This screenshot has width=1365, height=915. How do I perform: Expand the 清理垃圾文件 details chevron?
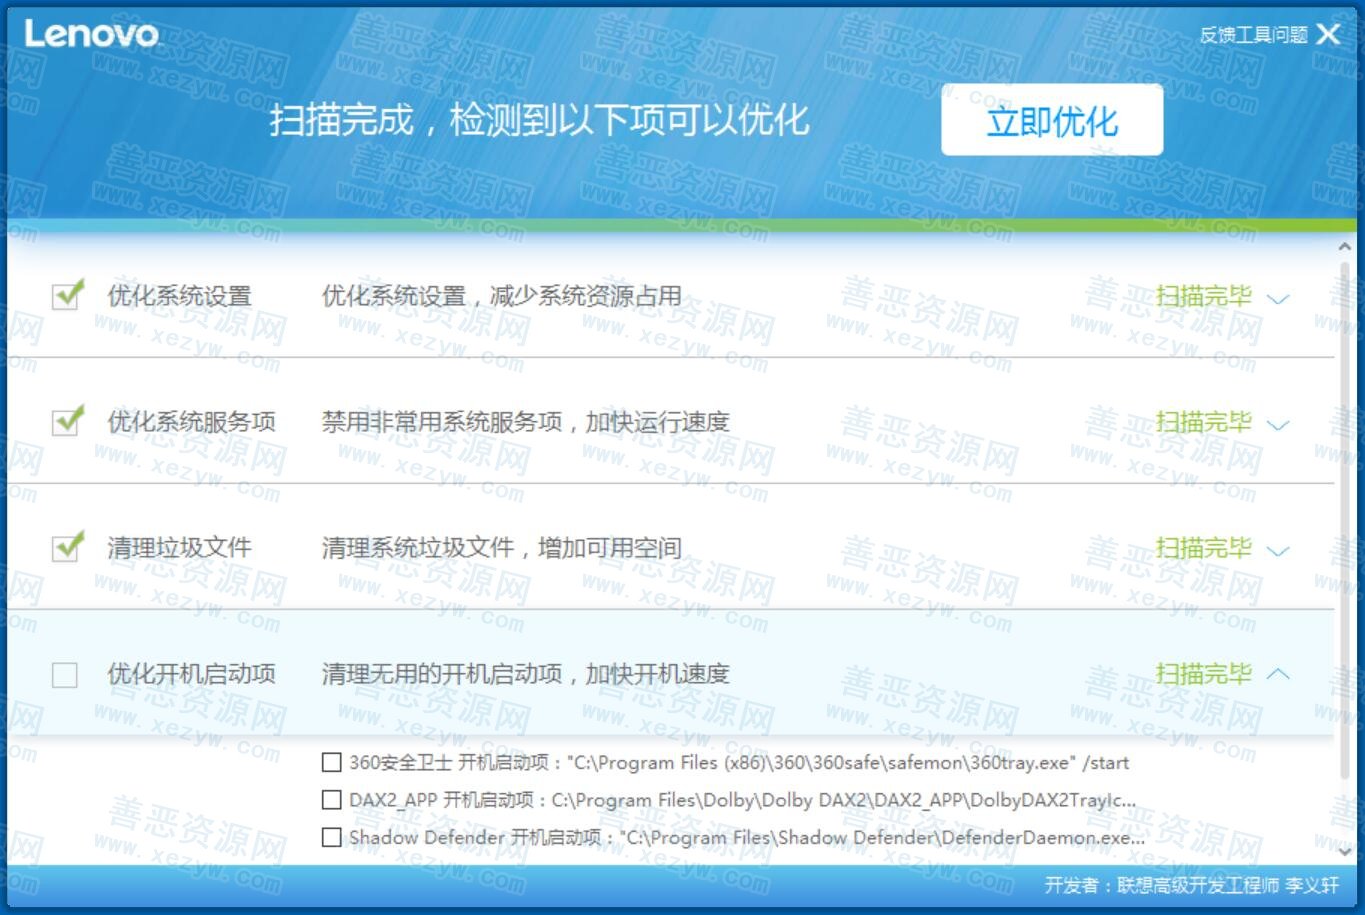pos(1277,550)
